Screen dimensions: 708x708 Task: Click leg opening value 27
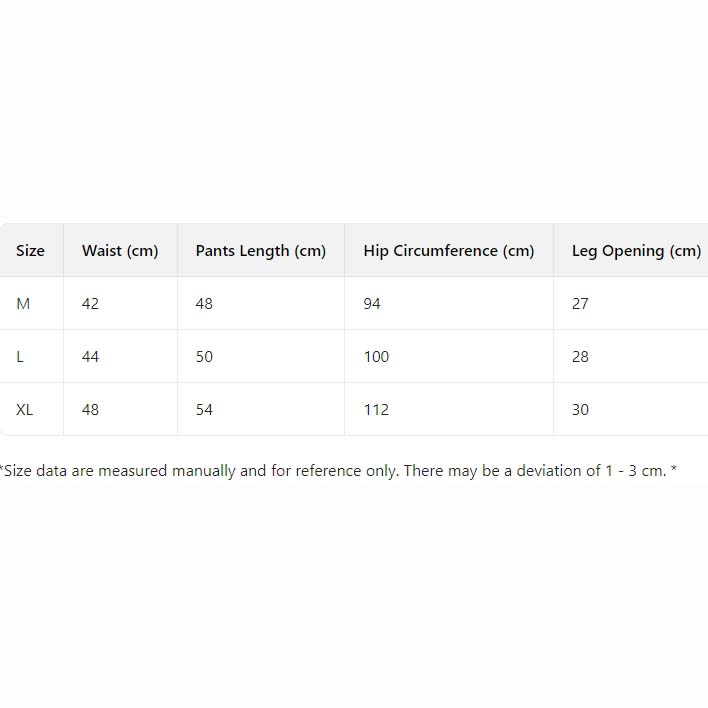tap(580, 304)
